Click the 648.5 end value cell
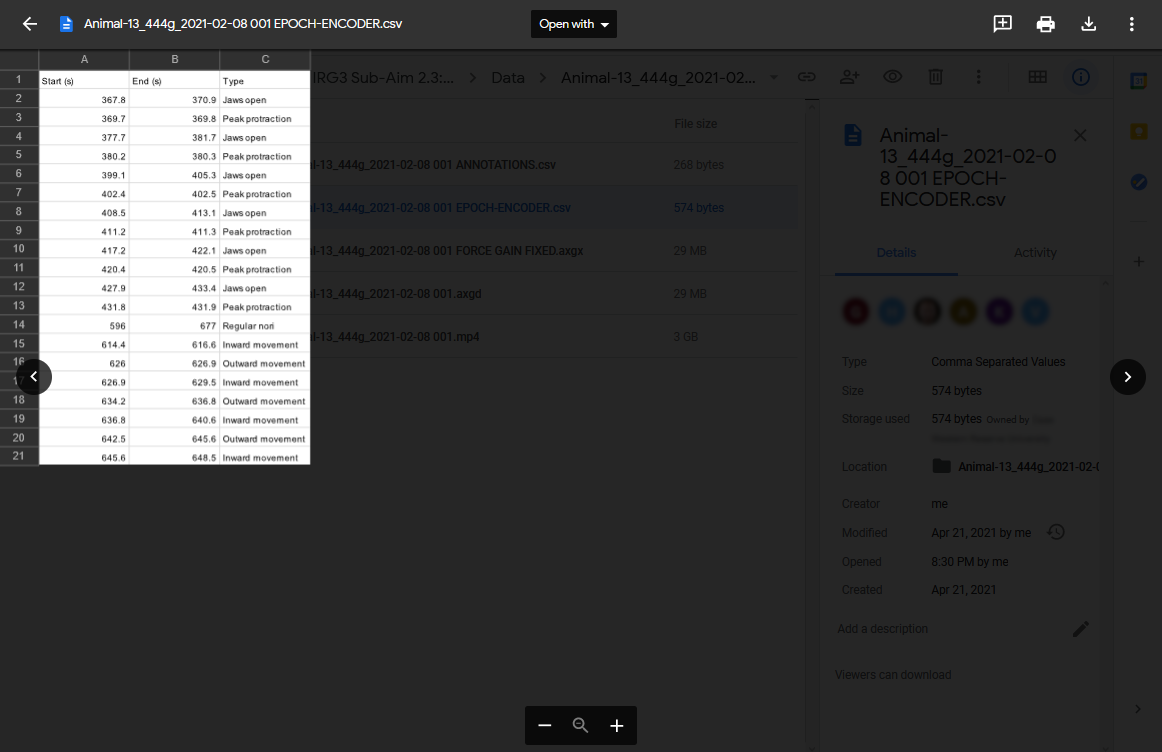Image resolution: width=1162 pixels, height=752 pixels. (x=174, y=458)
